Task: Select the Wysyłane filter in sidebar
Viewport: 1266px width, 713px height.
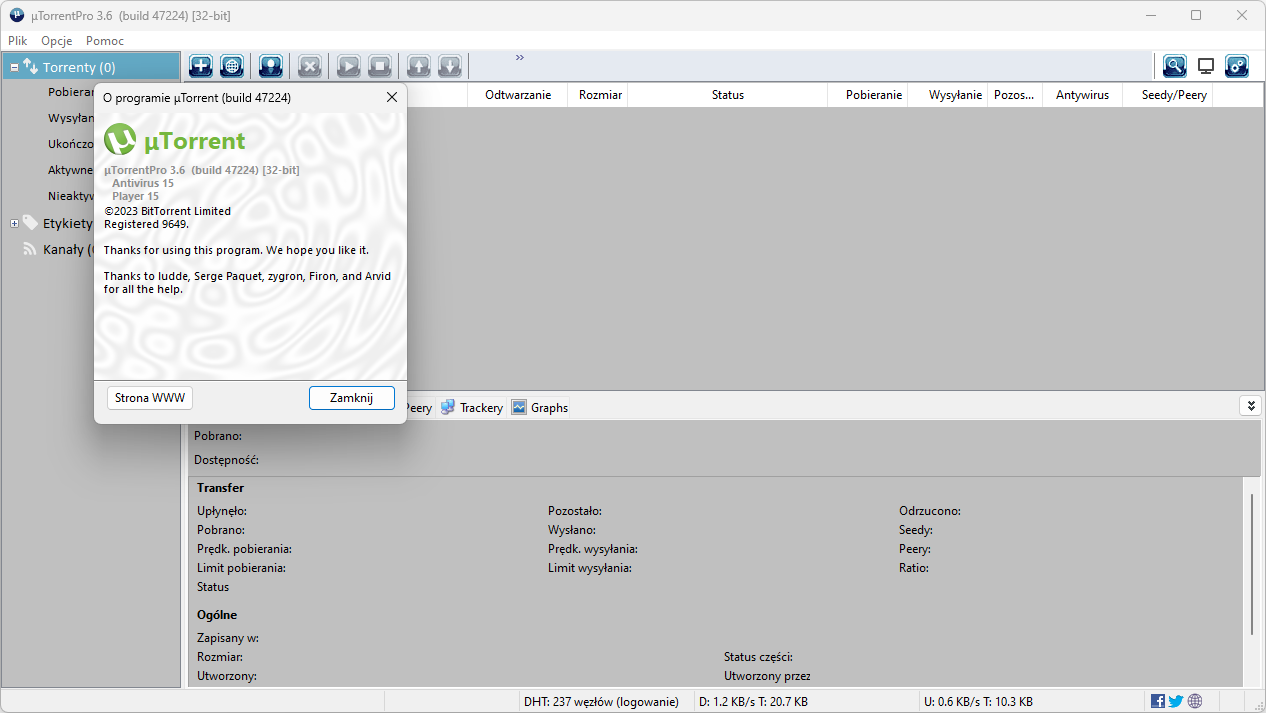Action: coord(70,118)
